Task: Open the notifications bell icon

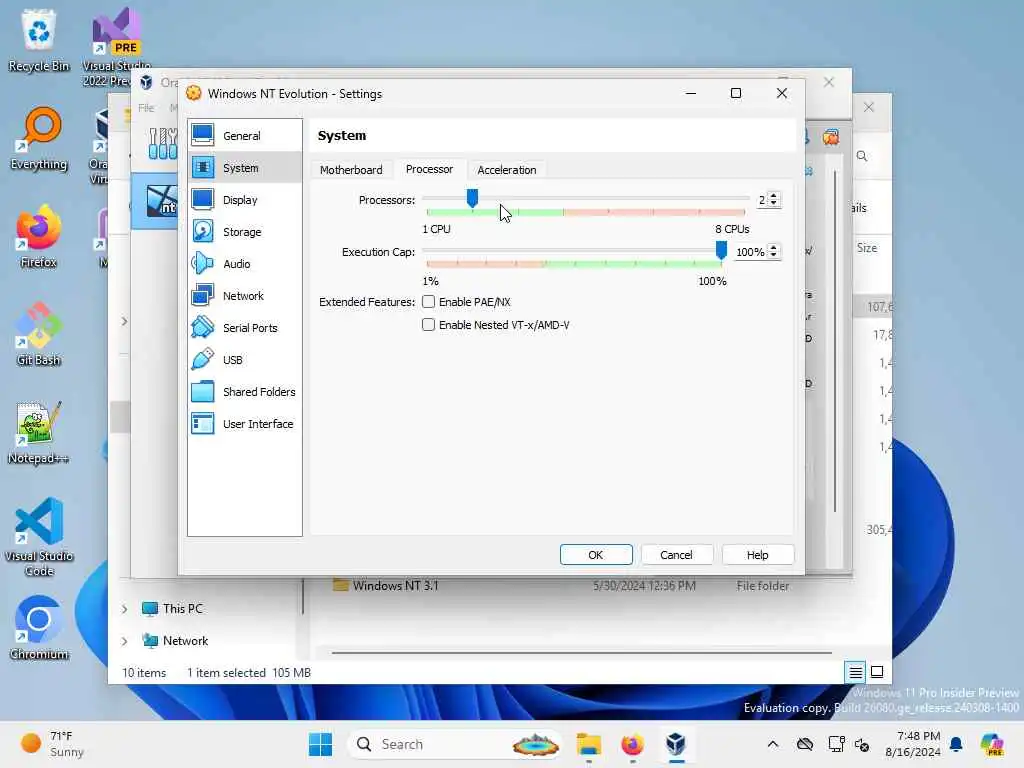Action: coord(956,744)
